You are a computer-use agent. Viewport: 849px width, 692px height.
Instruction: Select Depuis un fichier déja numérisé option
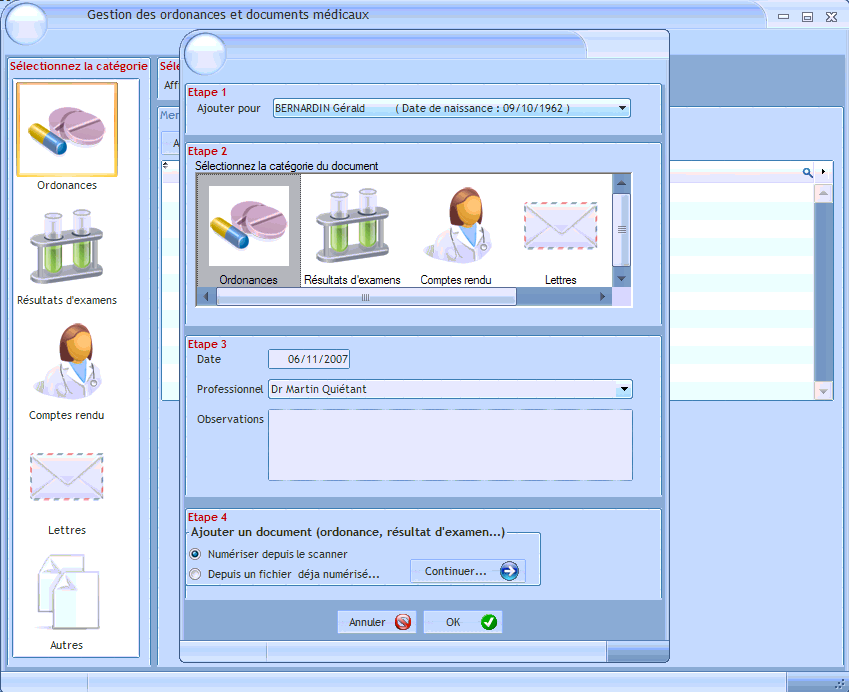point(195,574)
